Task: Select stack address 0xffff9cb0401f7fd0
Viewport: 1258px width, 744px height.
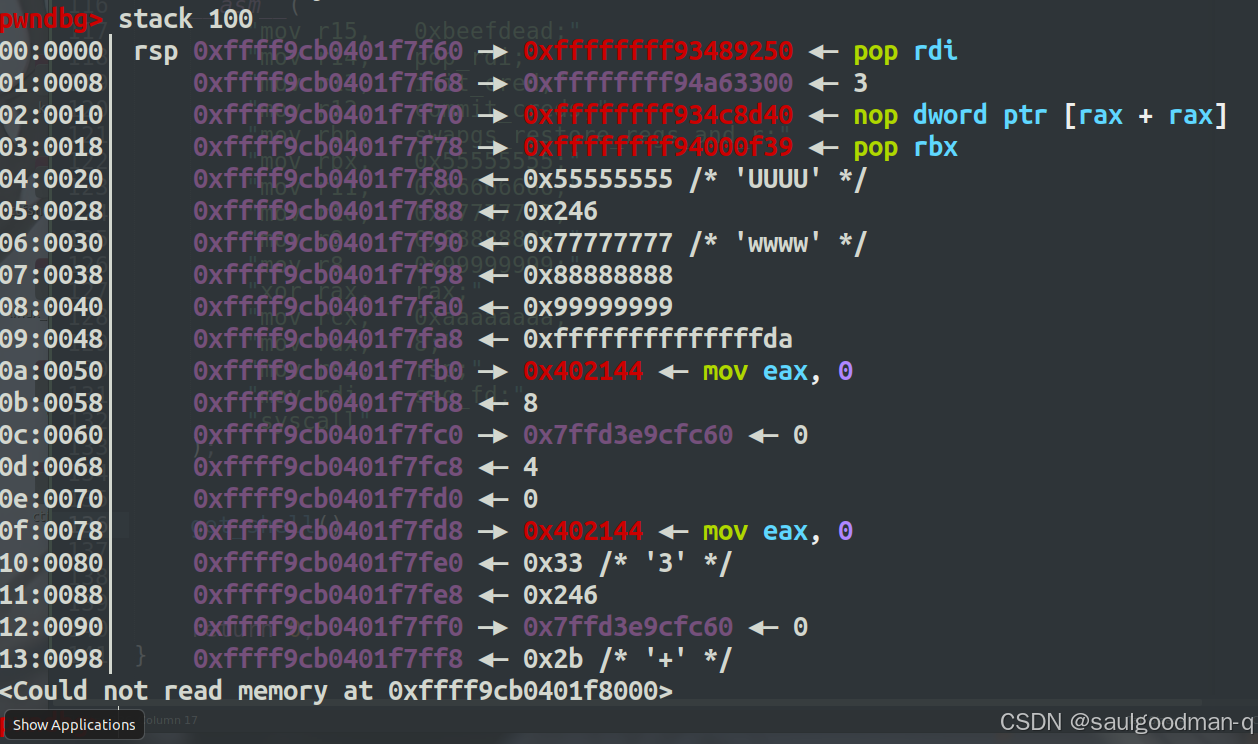Action: [x=328, y=499]
